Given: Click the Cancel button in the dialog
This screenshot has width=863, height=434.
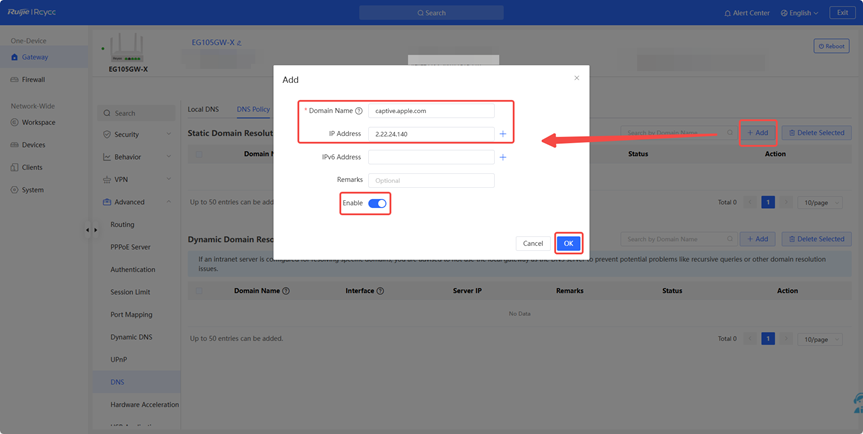Looking at the screenshot, I should 533,243.
